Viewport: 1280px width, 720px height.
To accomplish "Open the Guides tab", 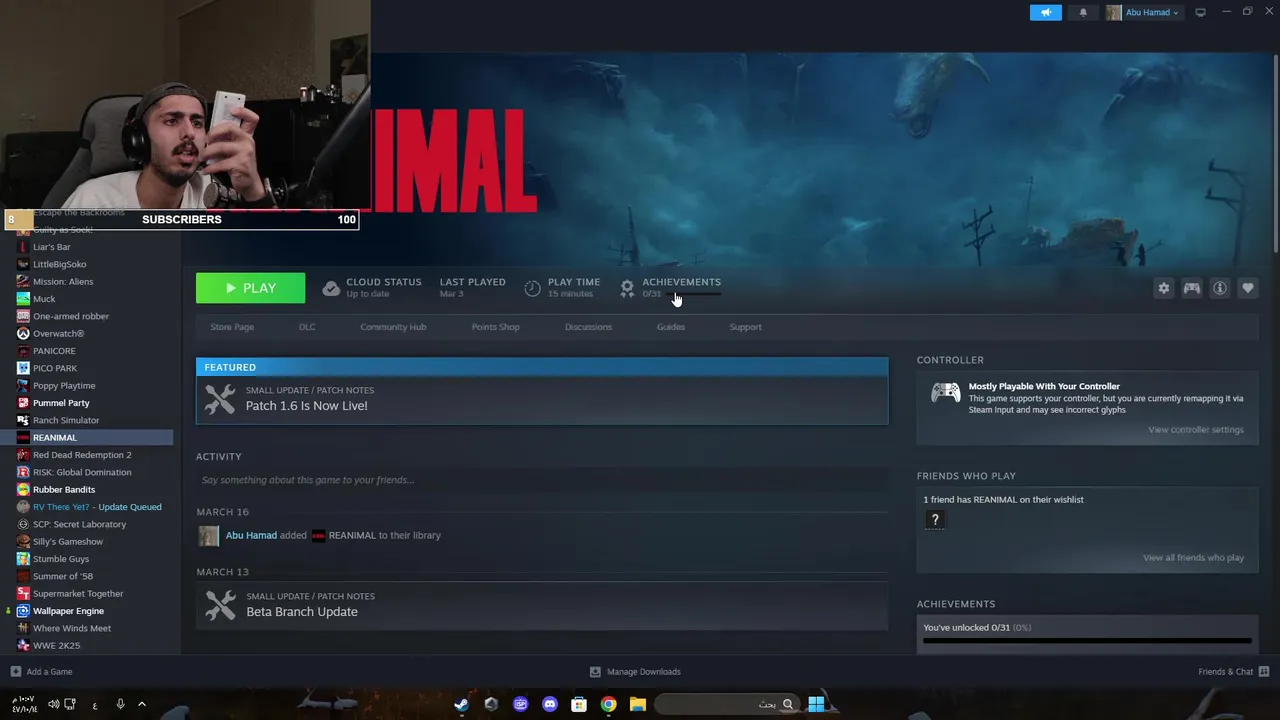I will click(671, 327).
